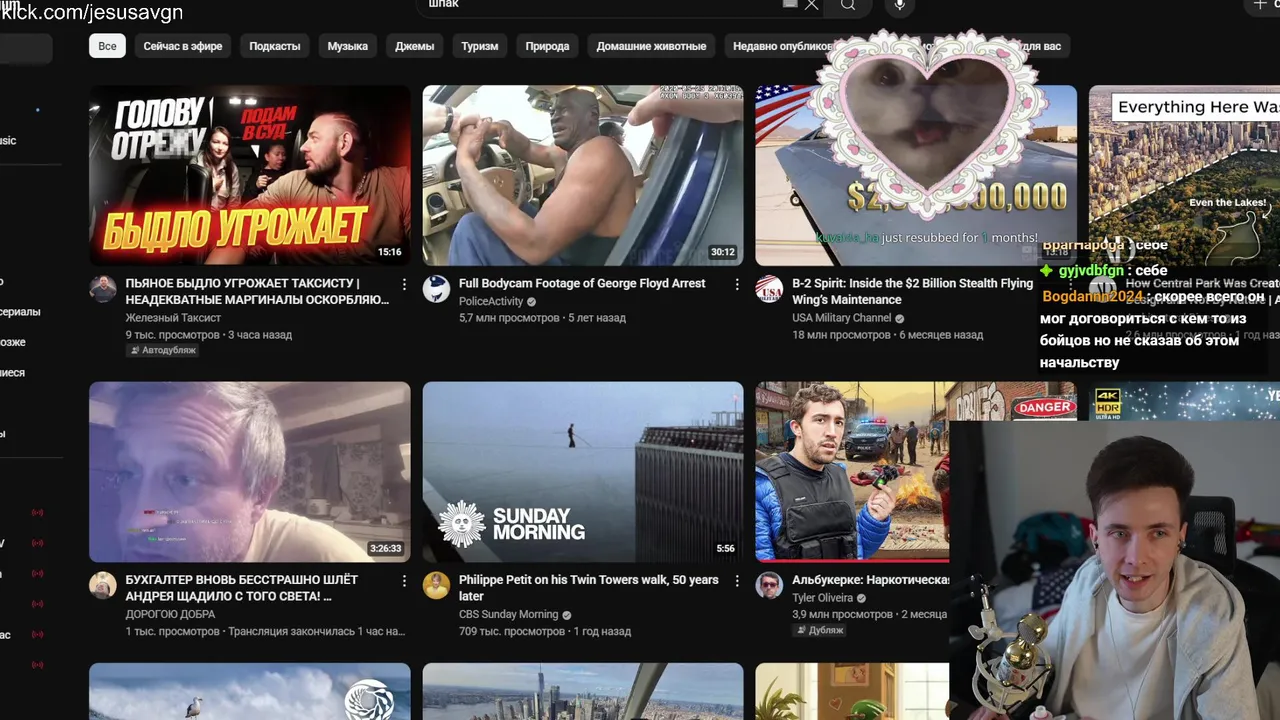Open three-dot menu for БУХГАЛТЕР ВНОВЬ БЕССТРАШНО video
This screenshot has width=1280, height=720.
point(404,581)
